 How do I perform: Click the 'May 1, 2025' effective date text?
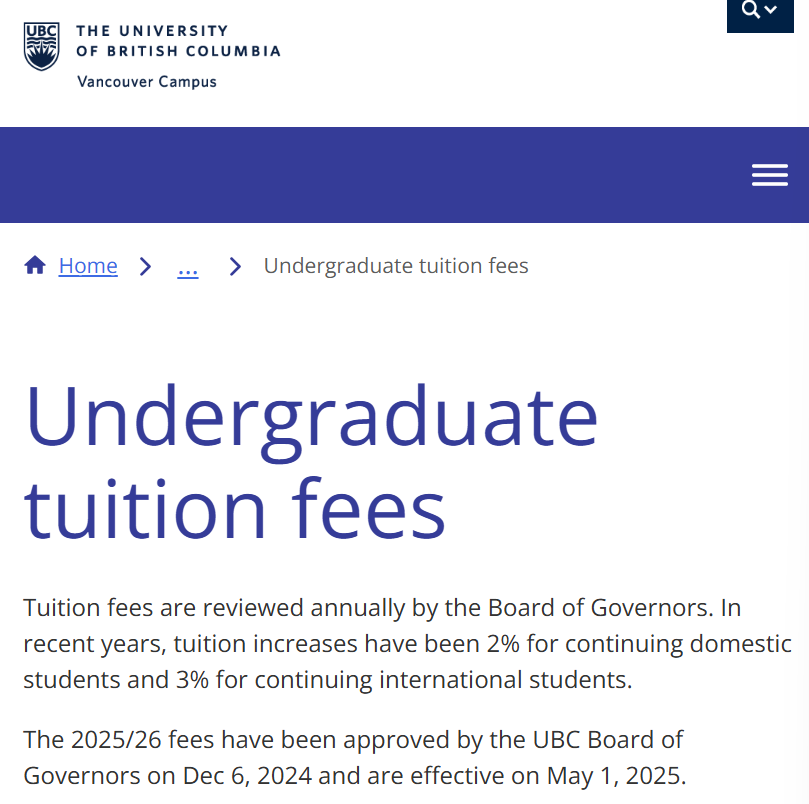point(616,776)
